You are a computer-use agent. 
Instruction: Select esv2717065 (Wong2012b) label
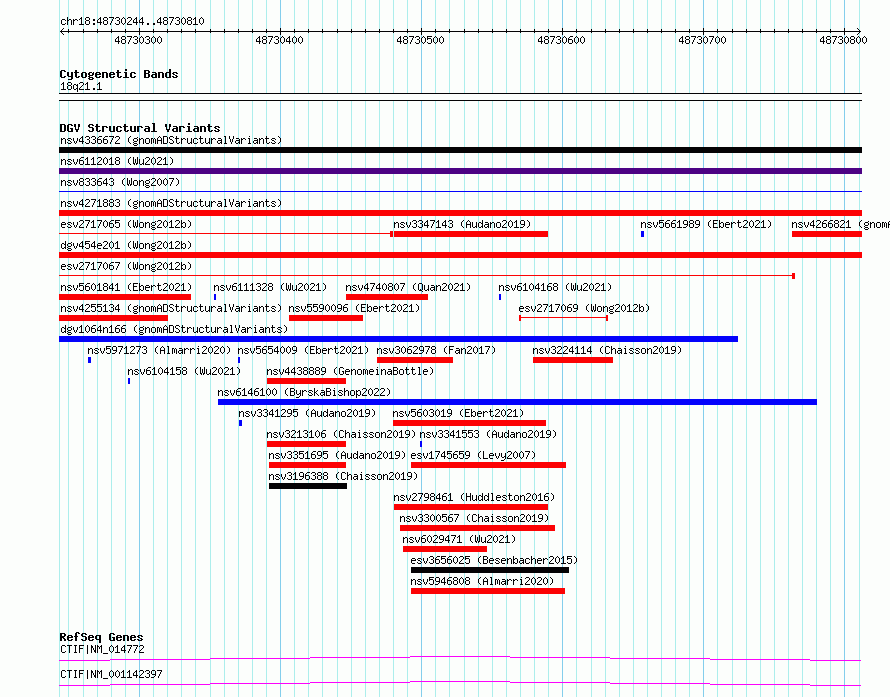[126, 224]
